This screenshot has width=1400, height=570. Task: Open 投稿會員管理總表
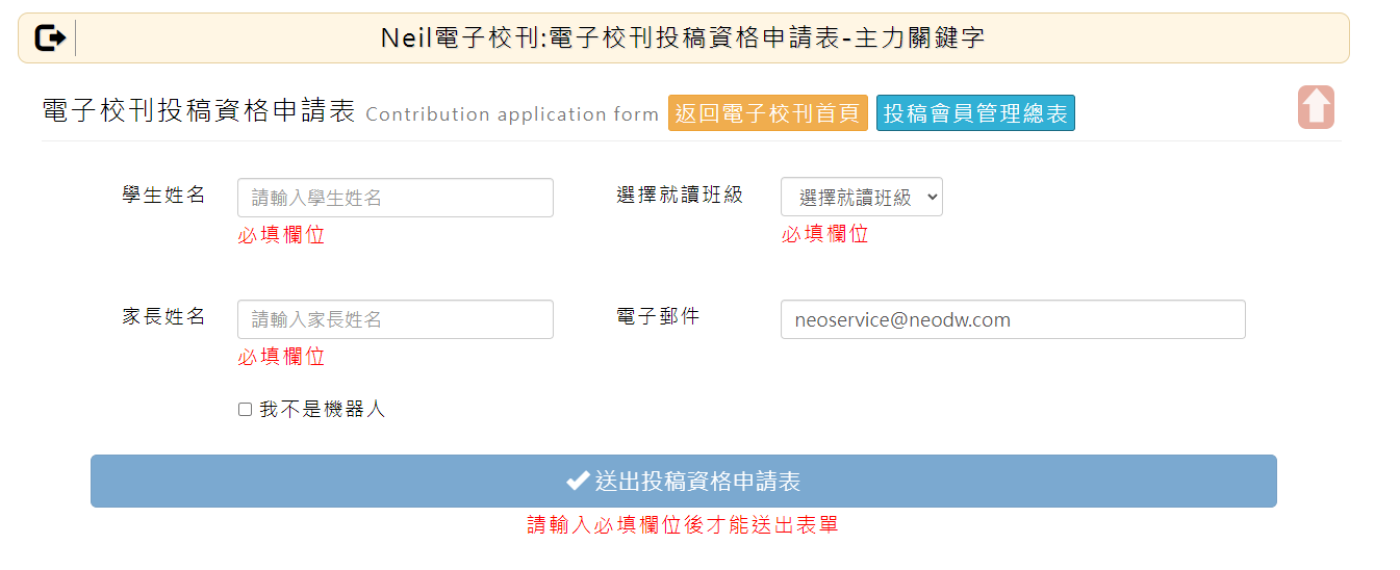[975, 113]
